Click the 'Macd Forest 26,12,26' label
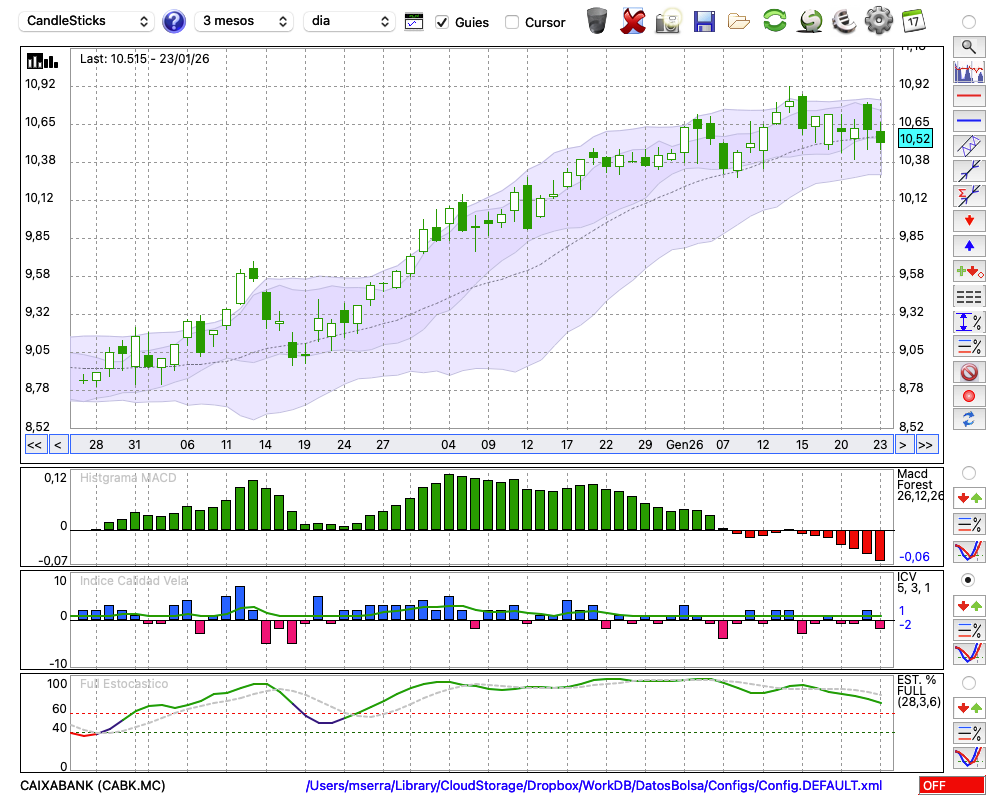This screenshot has width=1000, height=800. click(x=920, y=485)
